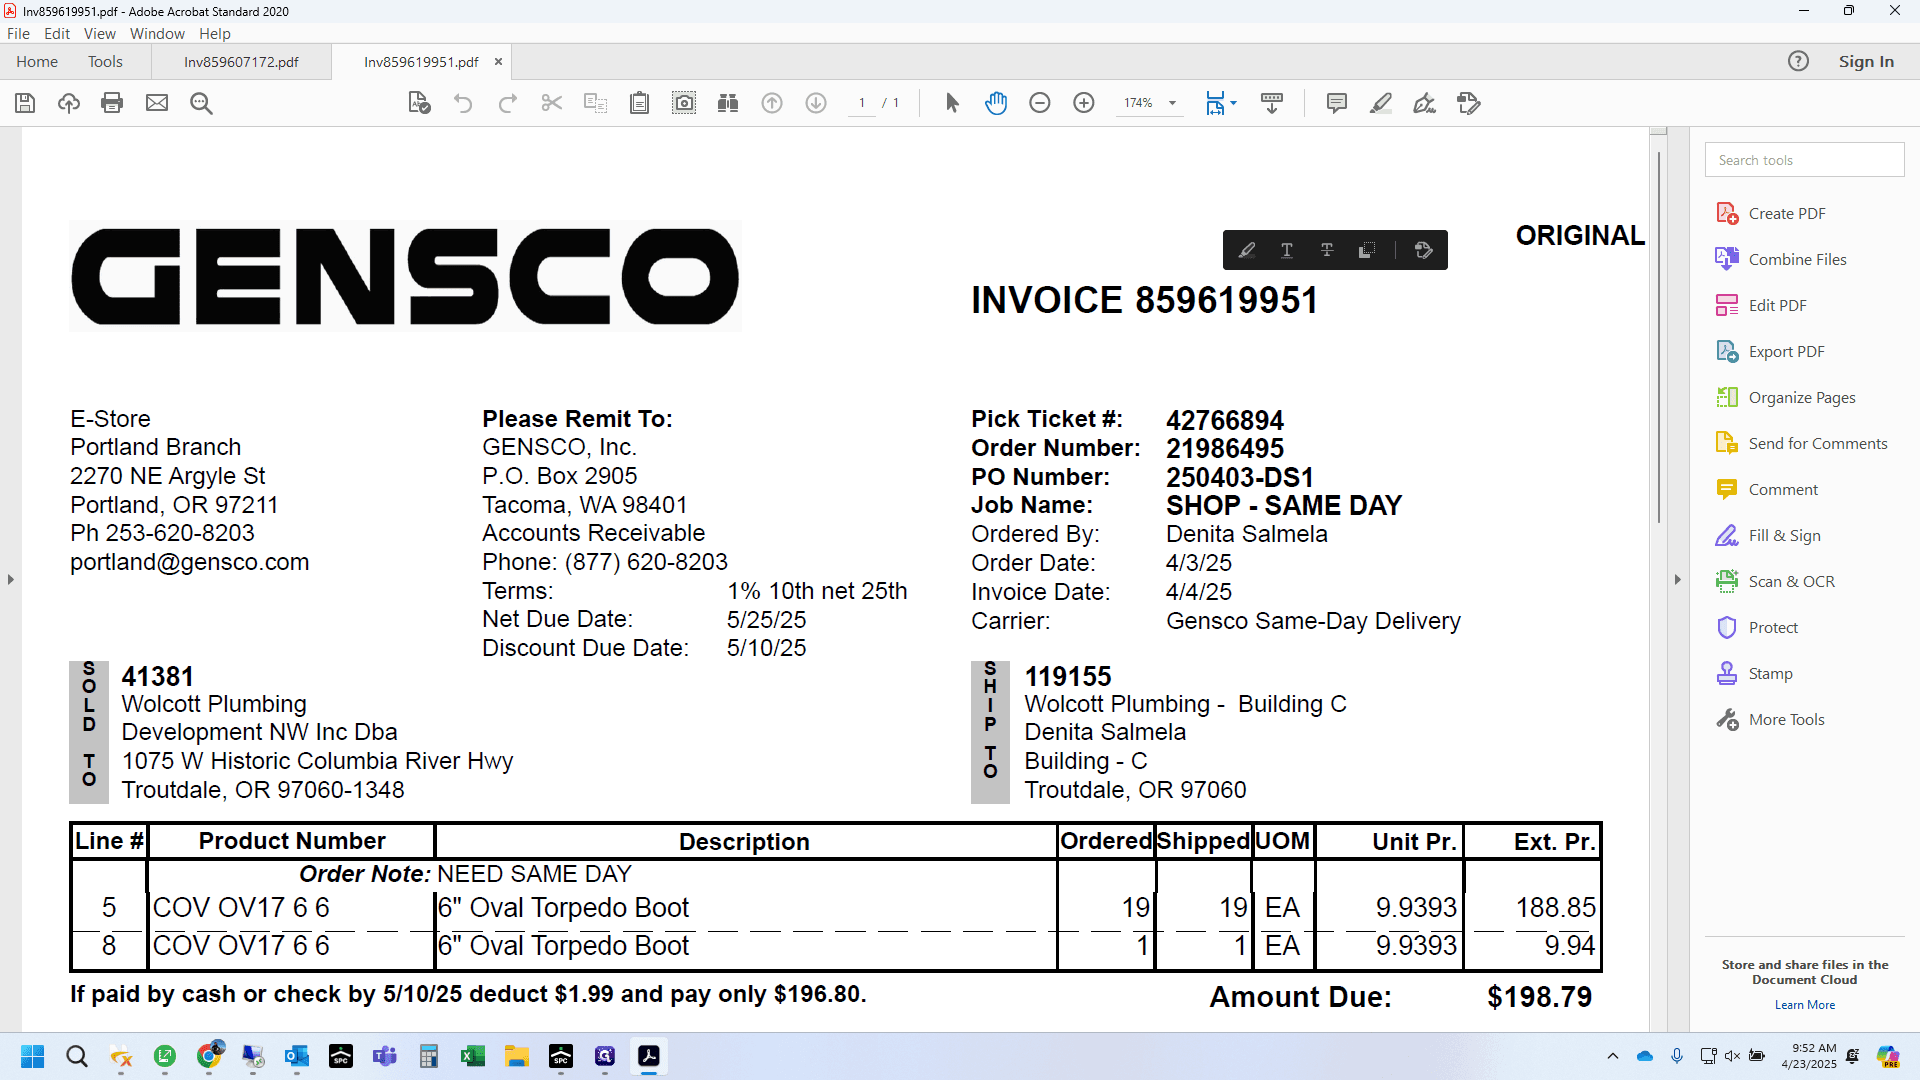Viewport: 1920px width, 1080px height.
Task: Switch to the Tools tab
Action: click(105, 62)
